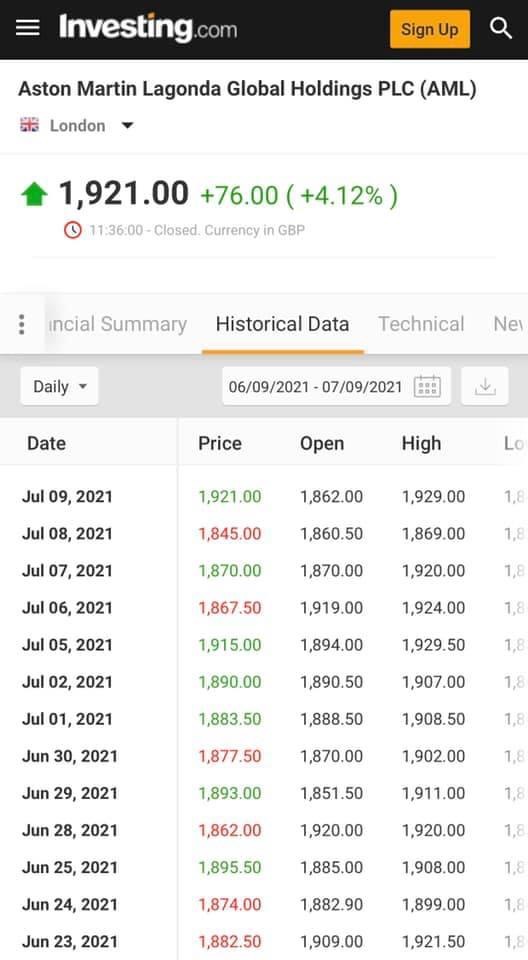Sort table by Date column header

pos(47,443)
